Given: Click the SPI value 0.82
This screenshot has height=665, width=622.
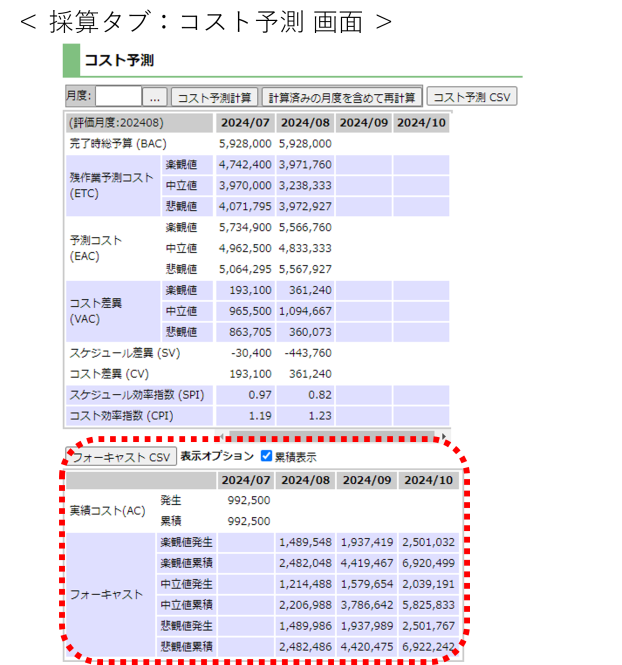Looking at the screenshot, I should 320,395.
